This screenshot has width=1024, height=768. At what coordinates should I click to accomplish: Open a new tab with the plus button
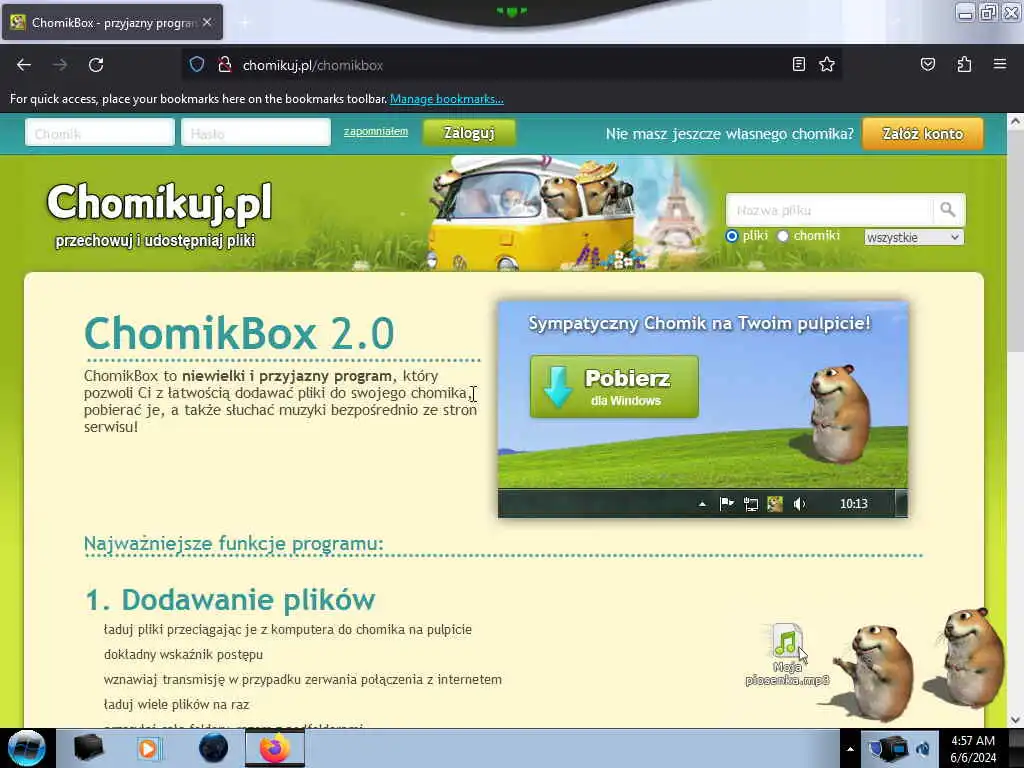pyautogui.click(x=245, y=23)
